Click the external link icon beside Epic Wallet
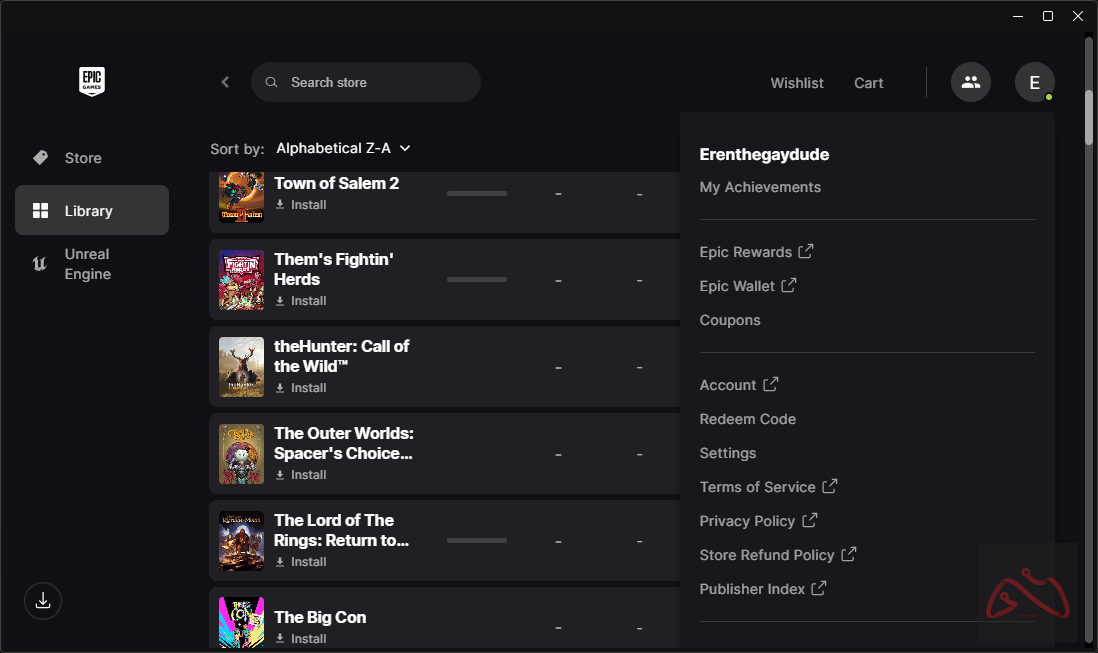Screen dimensions: 1098x653 (x=791, y=285)
